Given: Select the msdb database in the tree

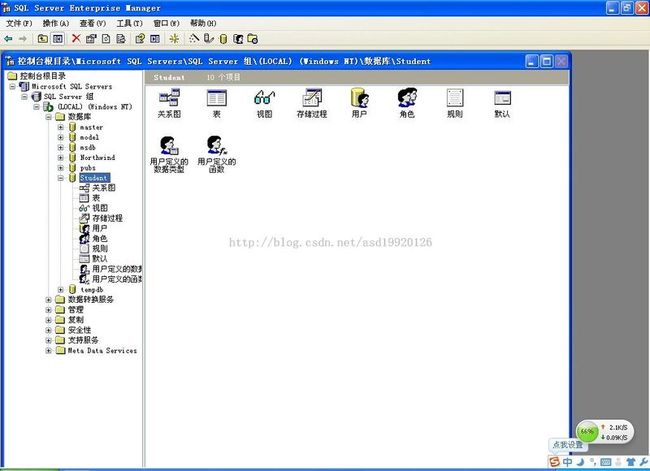Looking at the screenshot, I should coord(88,148).
